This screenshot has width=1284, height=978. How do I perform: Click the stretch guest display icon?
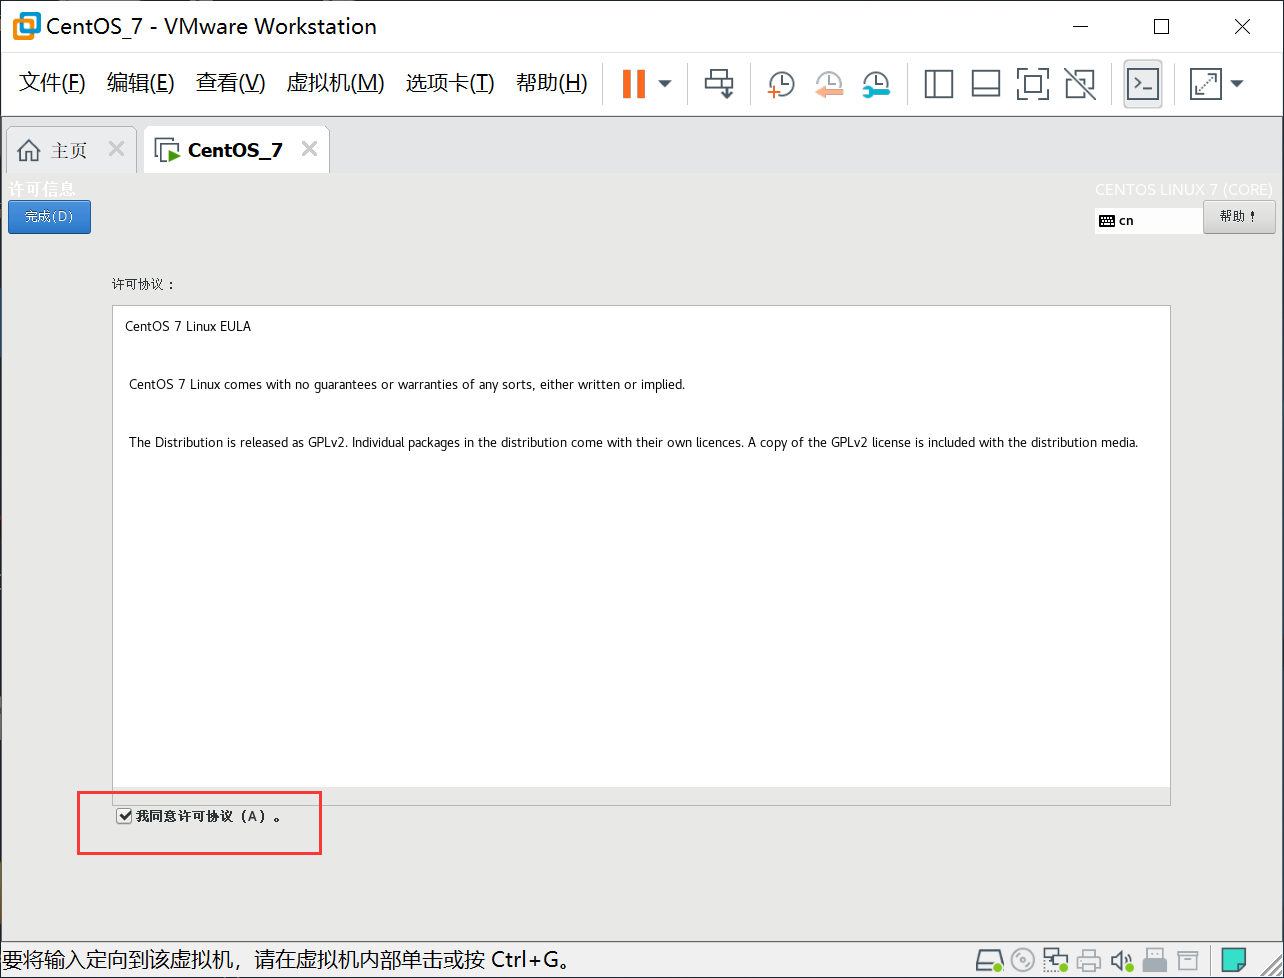(x=1206, y=84)
